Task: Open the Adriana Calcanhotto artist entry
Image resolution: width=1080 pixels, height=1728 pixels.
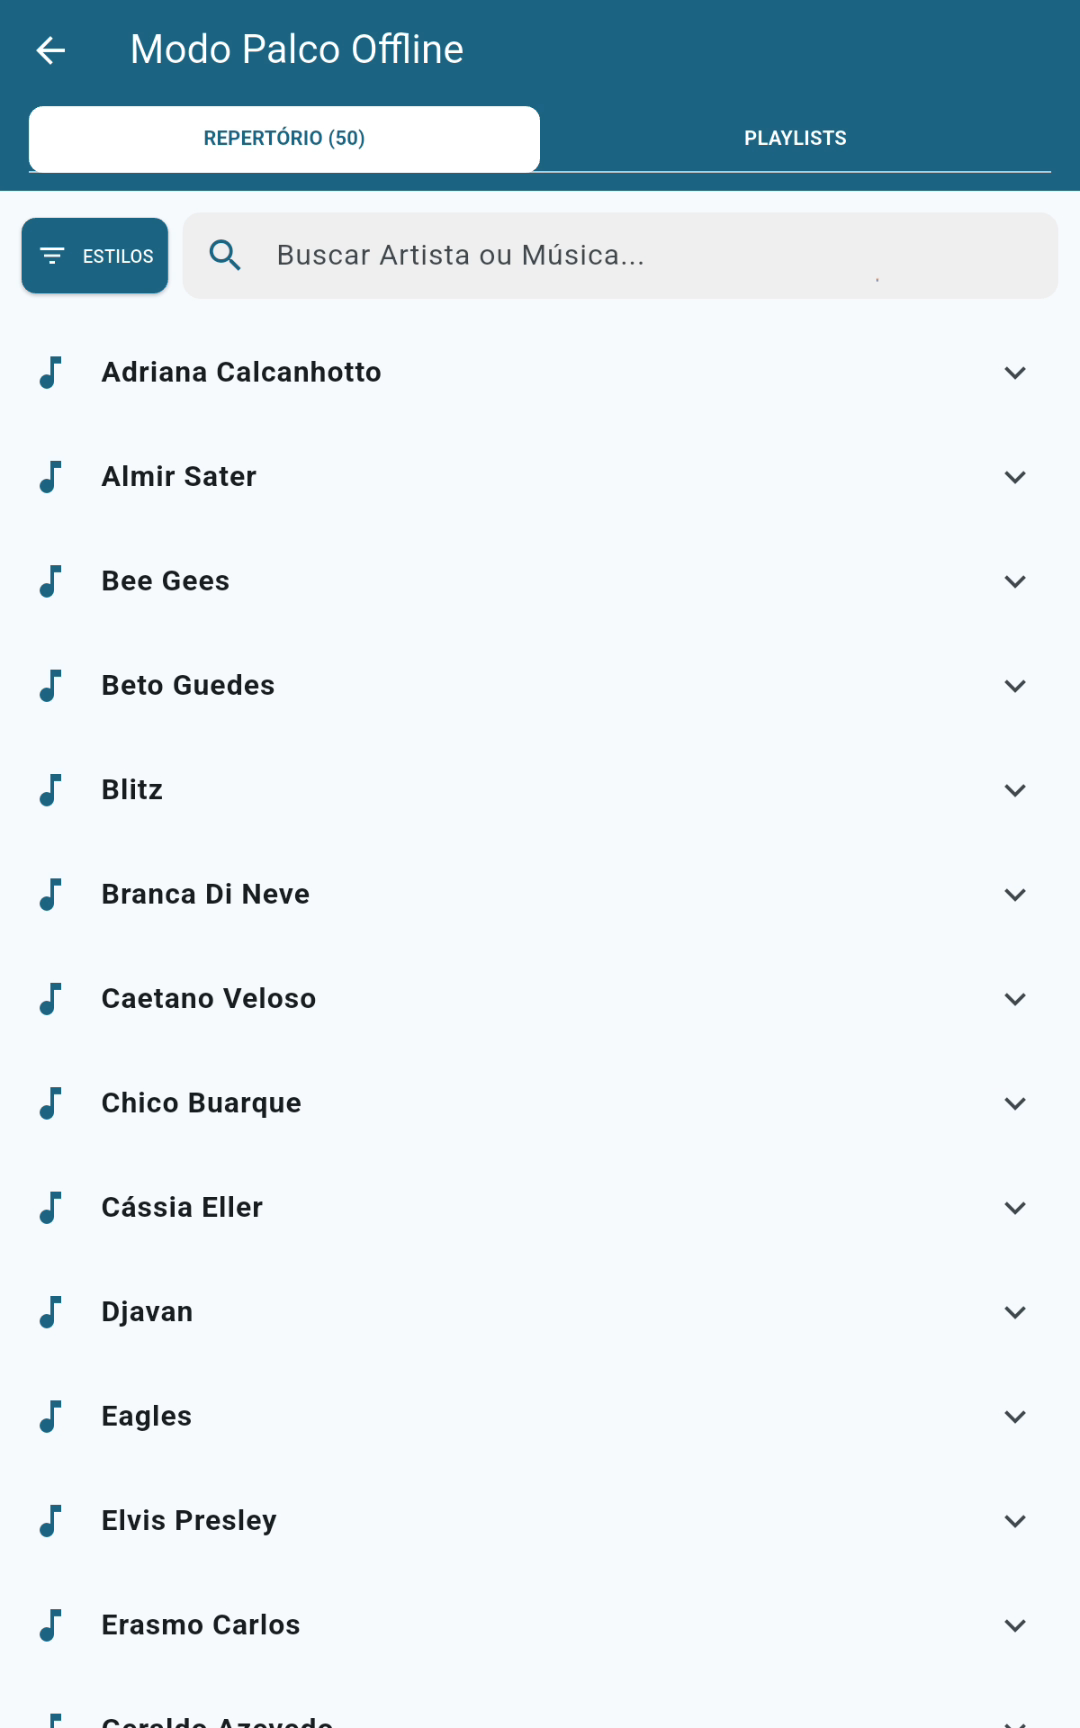Action: [241, 372]
